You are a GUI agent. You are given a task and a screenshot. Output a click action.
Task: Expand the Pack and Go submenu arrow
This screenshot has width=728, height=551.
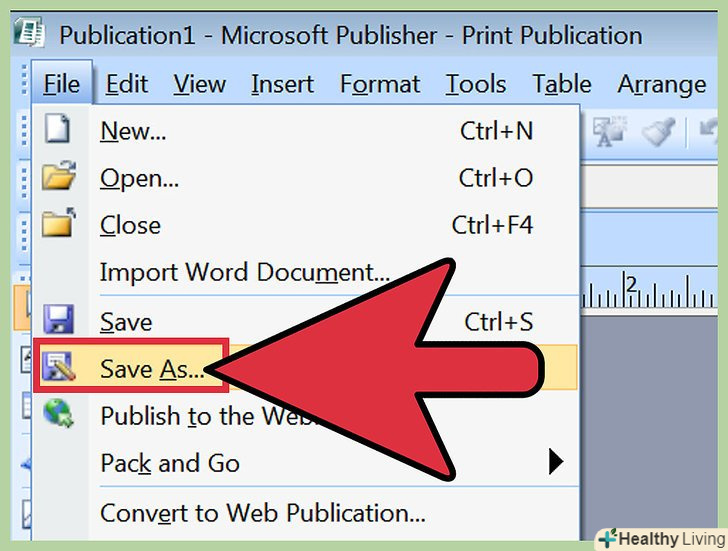click(556, 461)
